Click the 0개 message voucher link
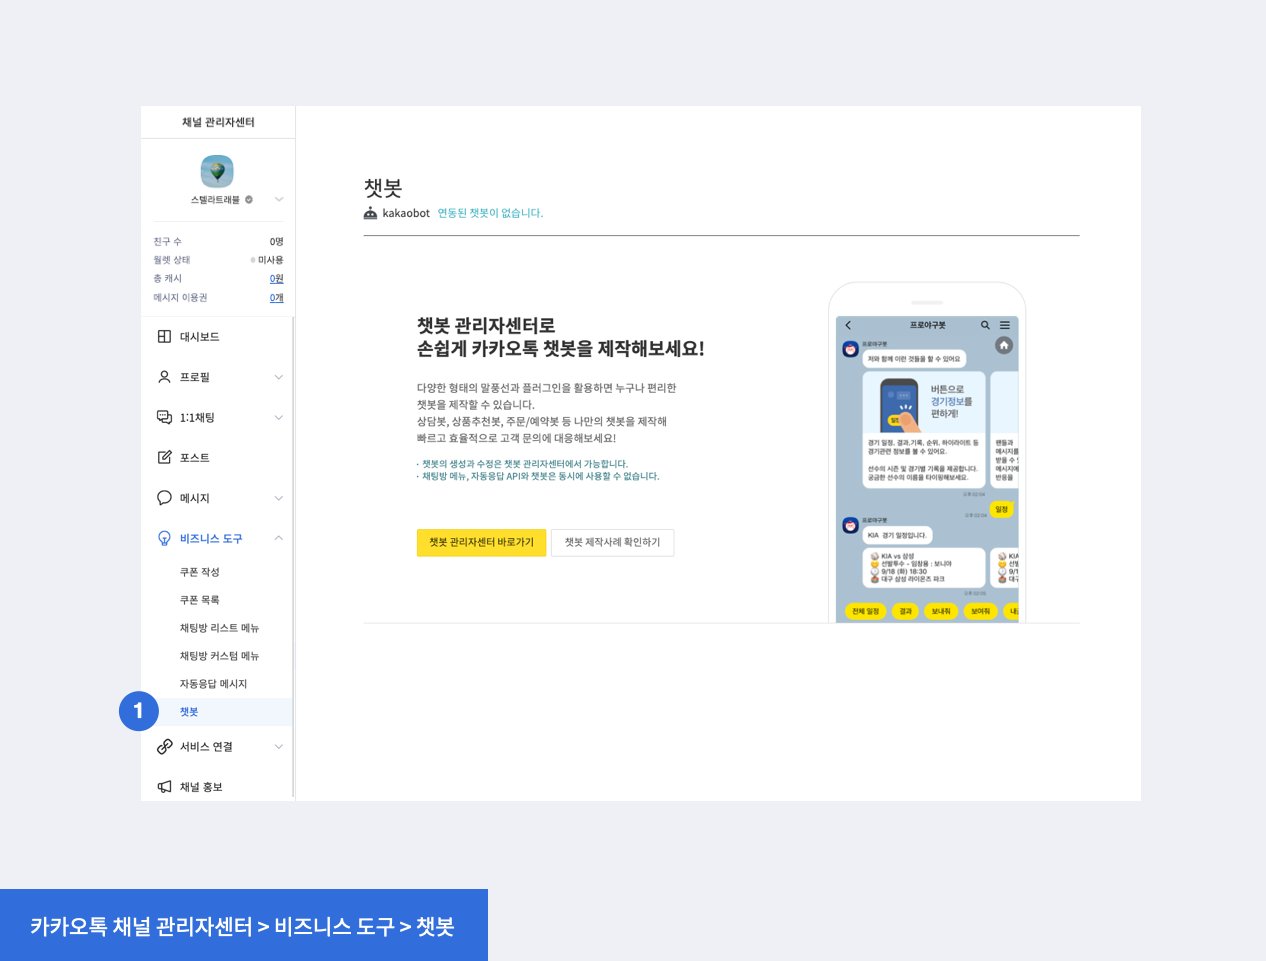 276,298
